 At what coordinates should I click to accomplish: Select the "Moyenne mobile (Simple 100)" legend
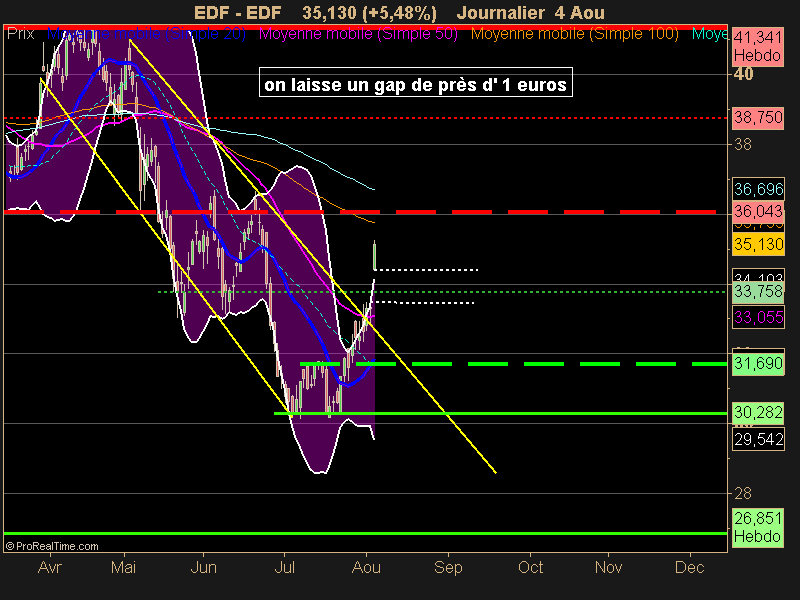[x=574, y=34]
